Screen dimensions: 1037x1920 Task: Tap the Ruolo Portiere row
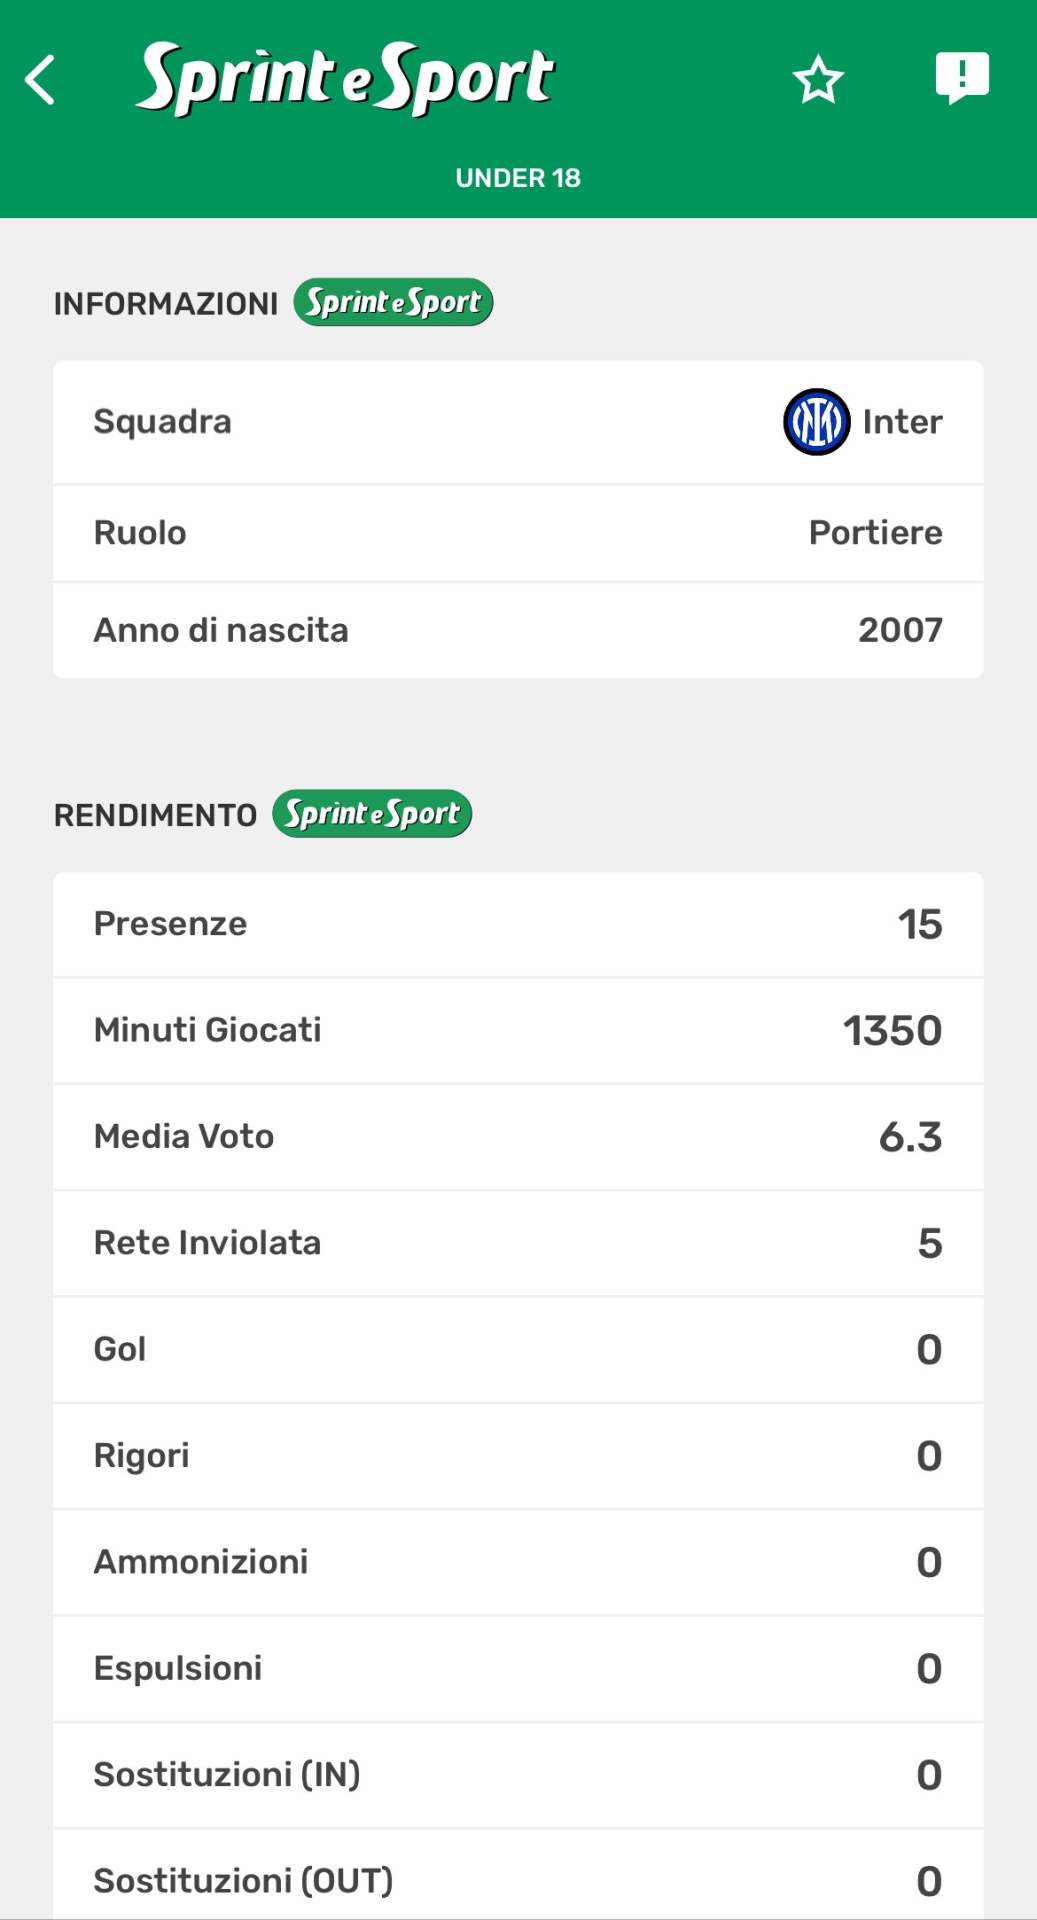coord(518,533)
